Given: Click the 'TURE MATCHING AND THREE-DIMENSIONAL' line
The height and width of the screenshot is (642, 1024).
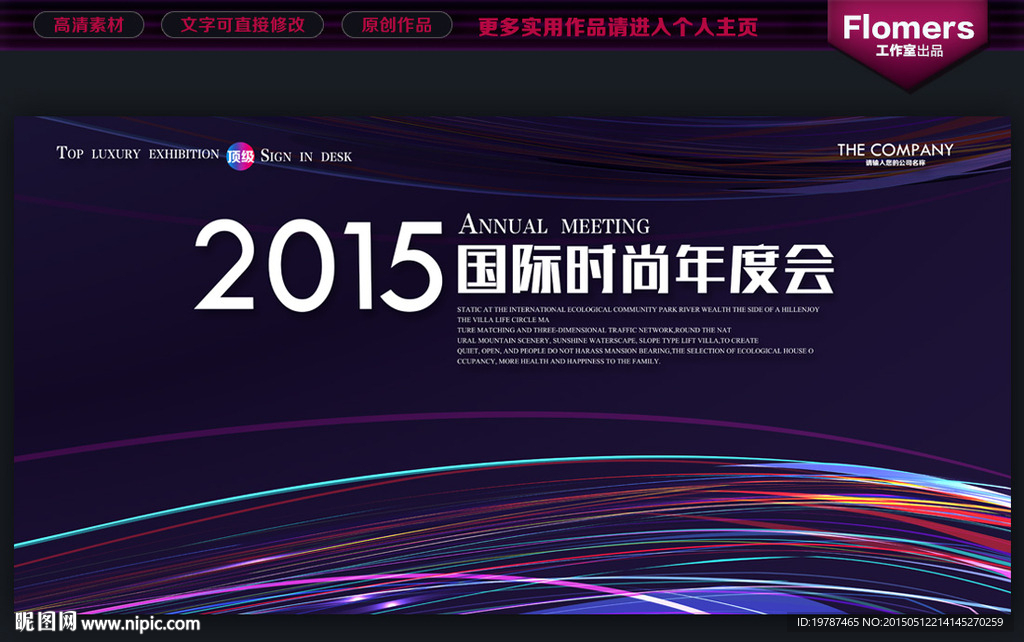Looking at the screenshot, I should point(594,330).
